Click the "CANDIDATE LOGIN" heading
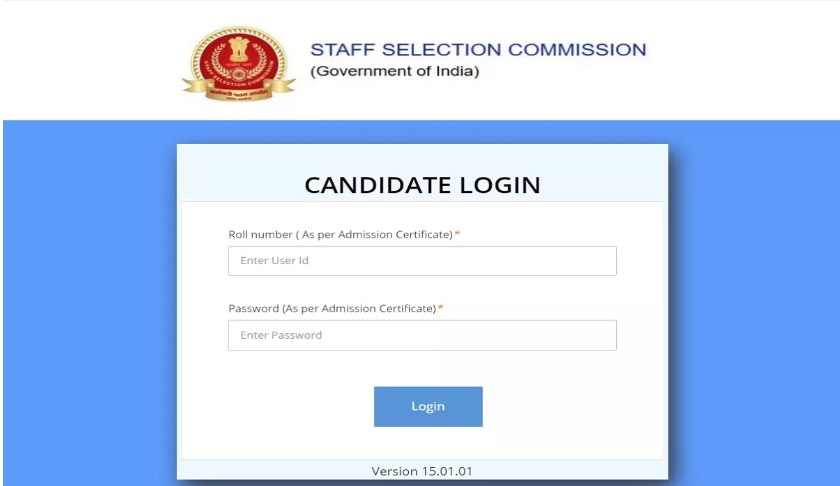This screenshot has height=486, width=840. click(422, 185)
